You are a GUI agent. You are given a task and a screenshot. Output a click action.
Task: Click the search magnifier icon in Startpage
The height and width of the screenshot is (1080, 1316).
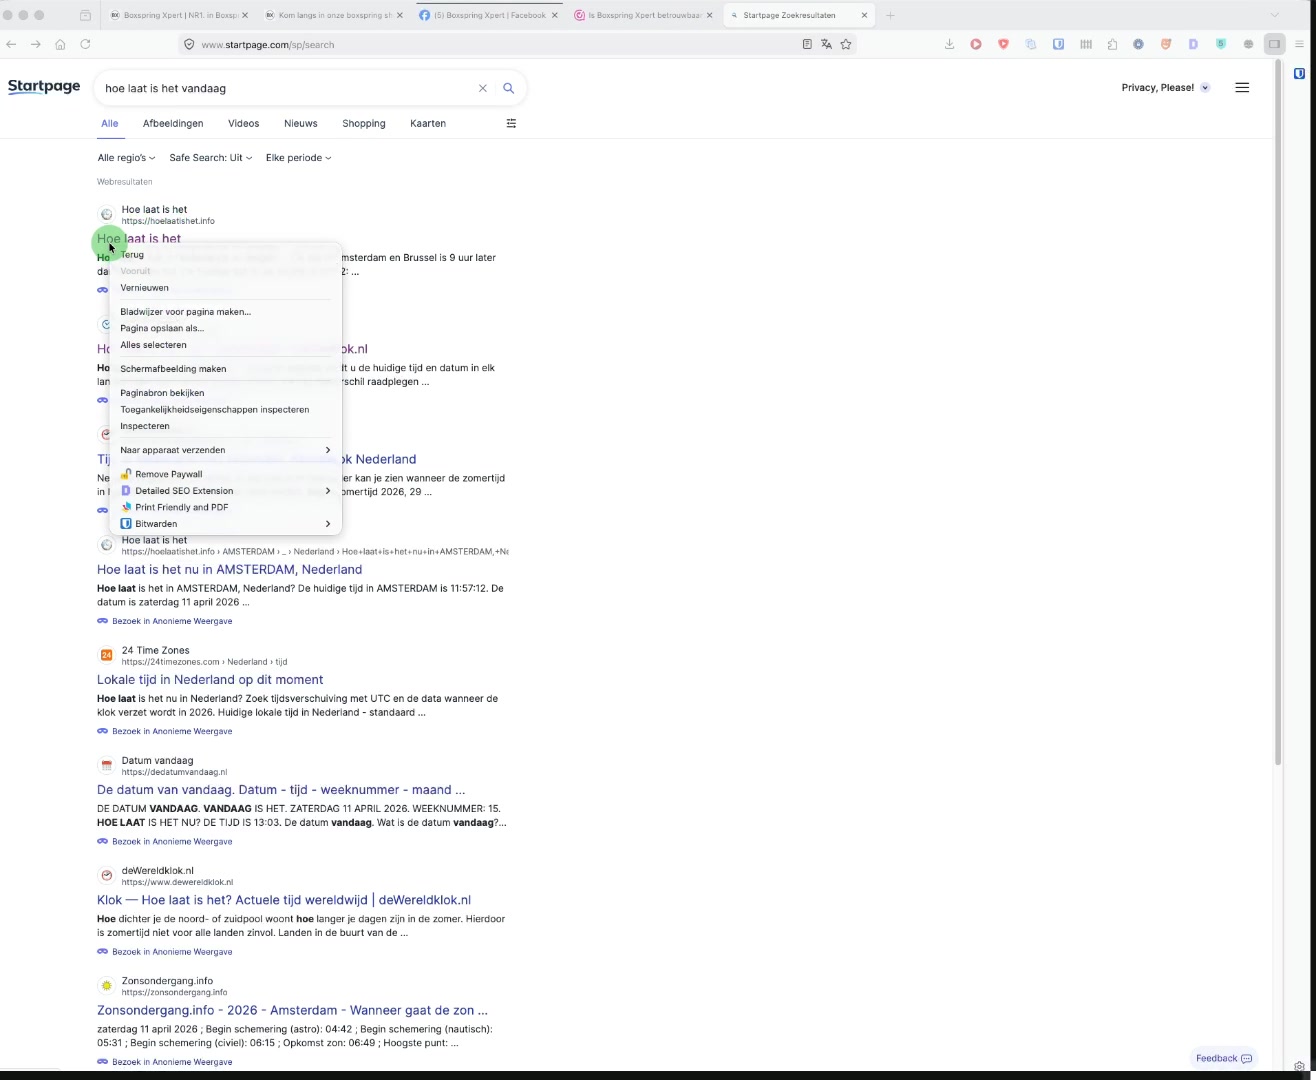(x=508, y=88)
